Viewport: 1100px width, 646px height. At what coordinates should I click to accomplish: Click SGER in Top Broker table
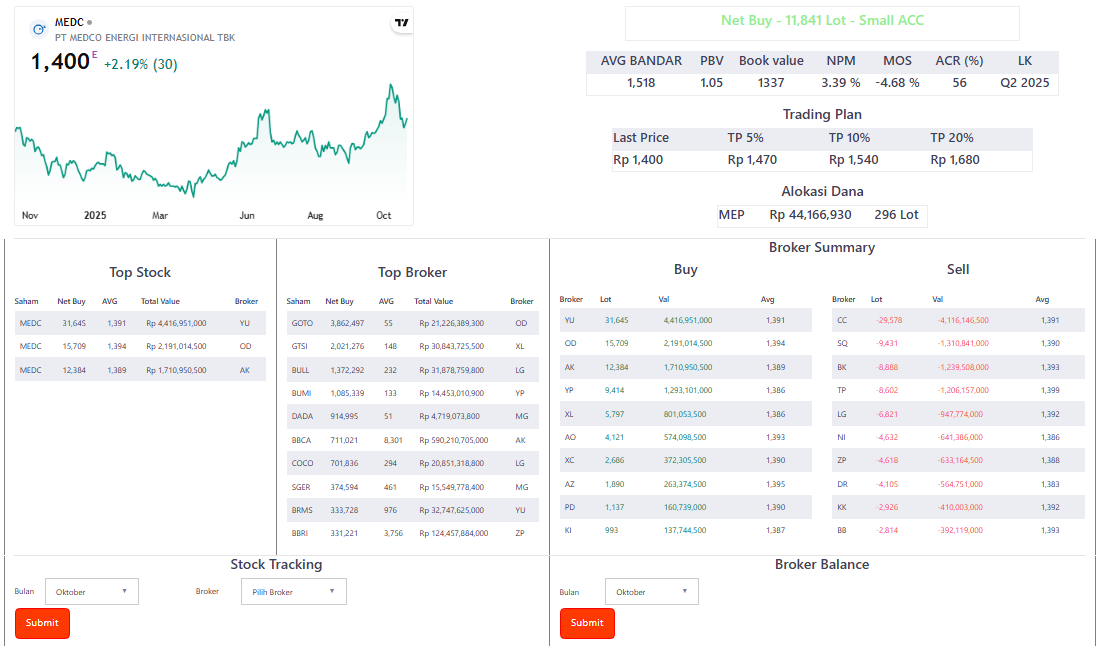click(301, 487)
